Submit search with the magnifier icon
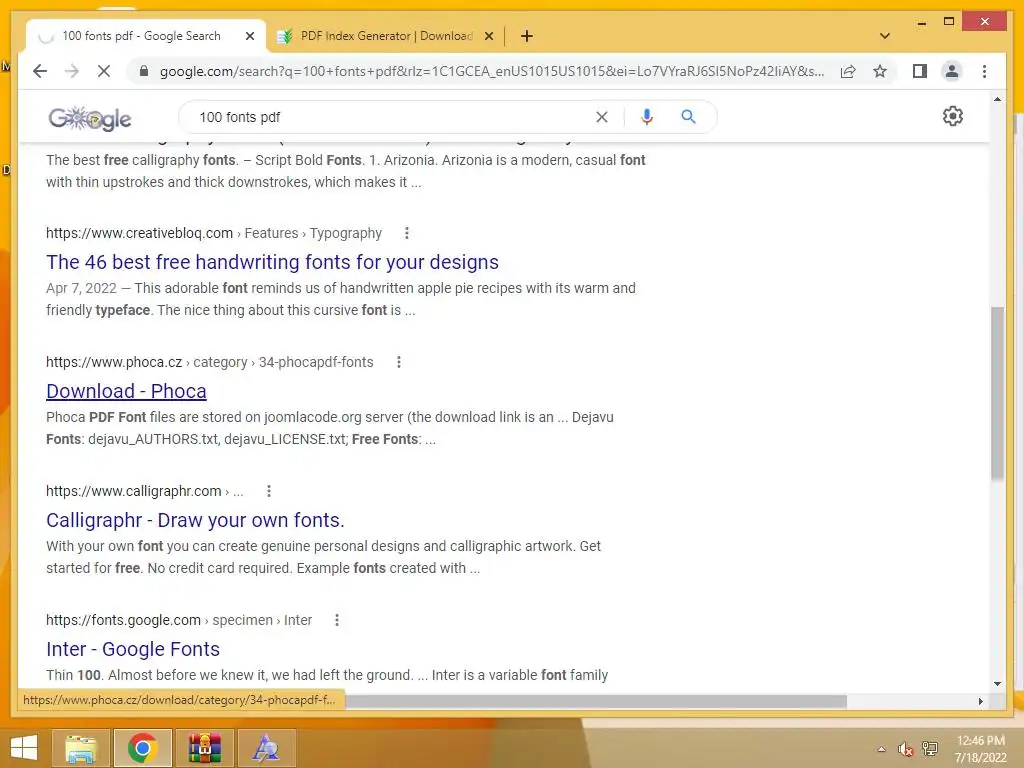This screenshot has height=768, width=1024. (688, 117)
